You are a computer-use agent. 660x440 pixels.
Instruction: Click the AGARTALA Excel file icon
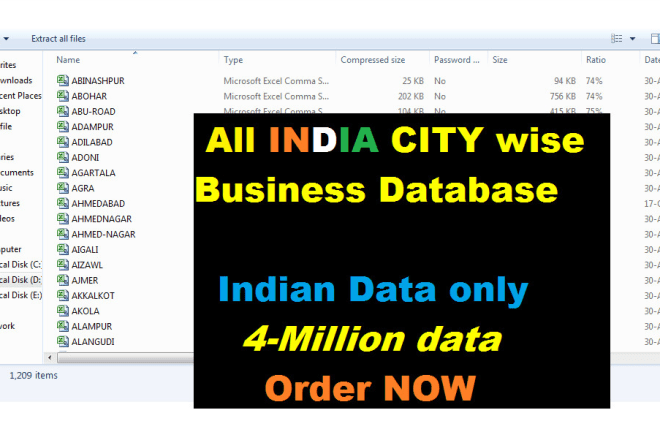click(x=63, y=172)
